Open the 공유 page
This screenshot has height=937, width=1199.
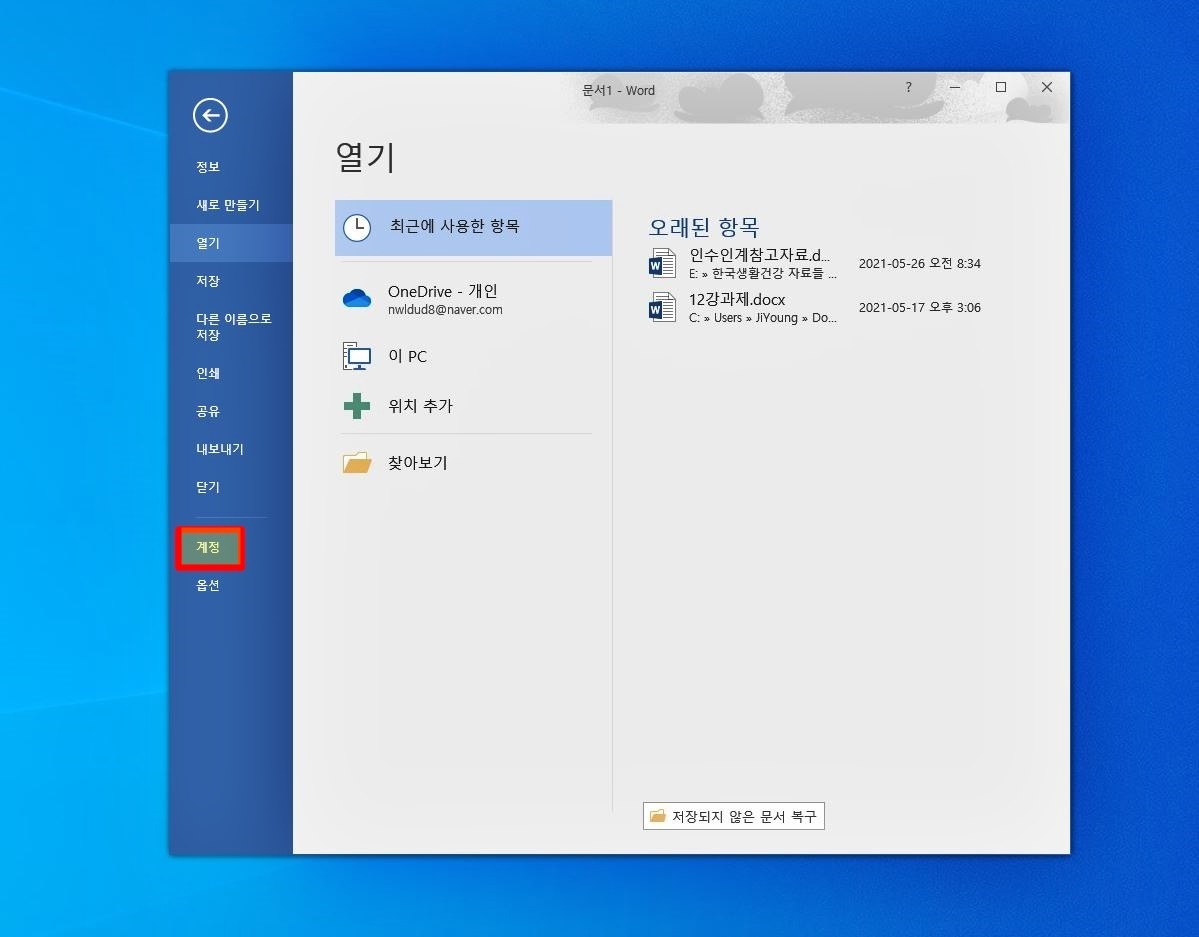[x=231, y=412]
